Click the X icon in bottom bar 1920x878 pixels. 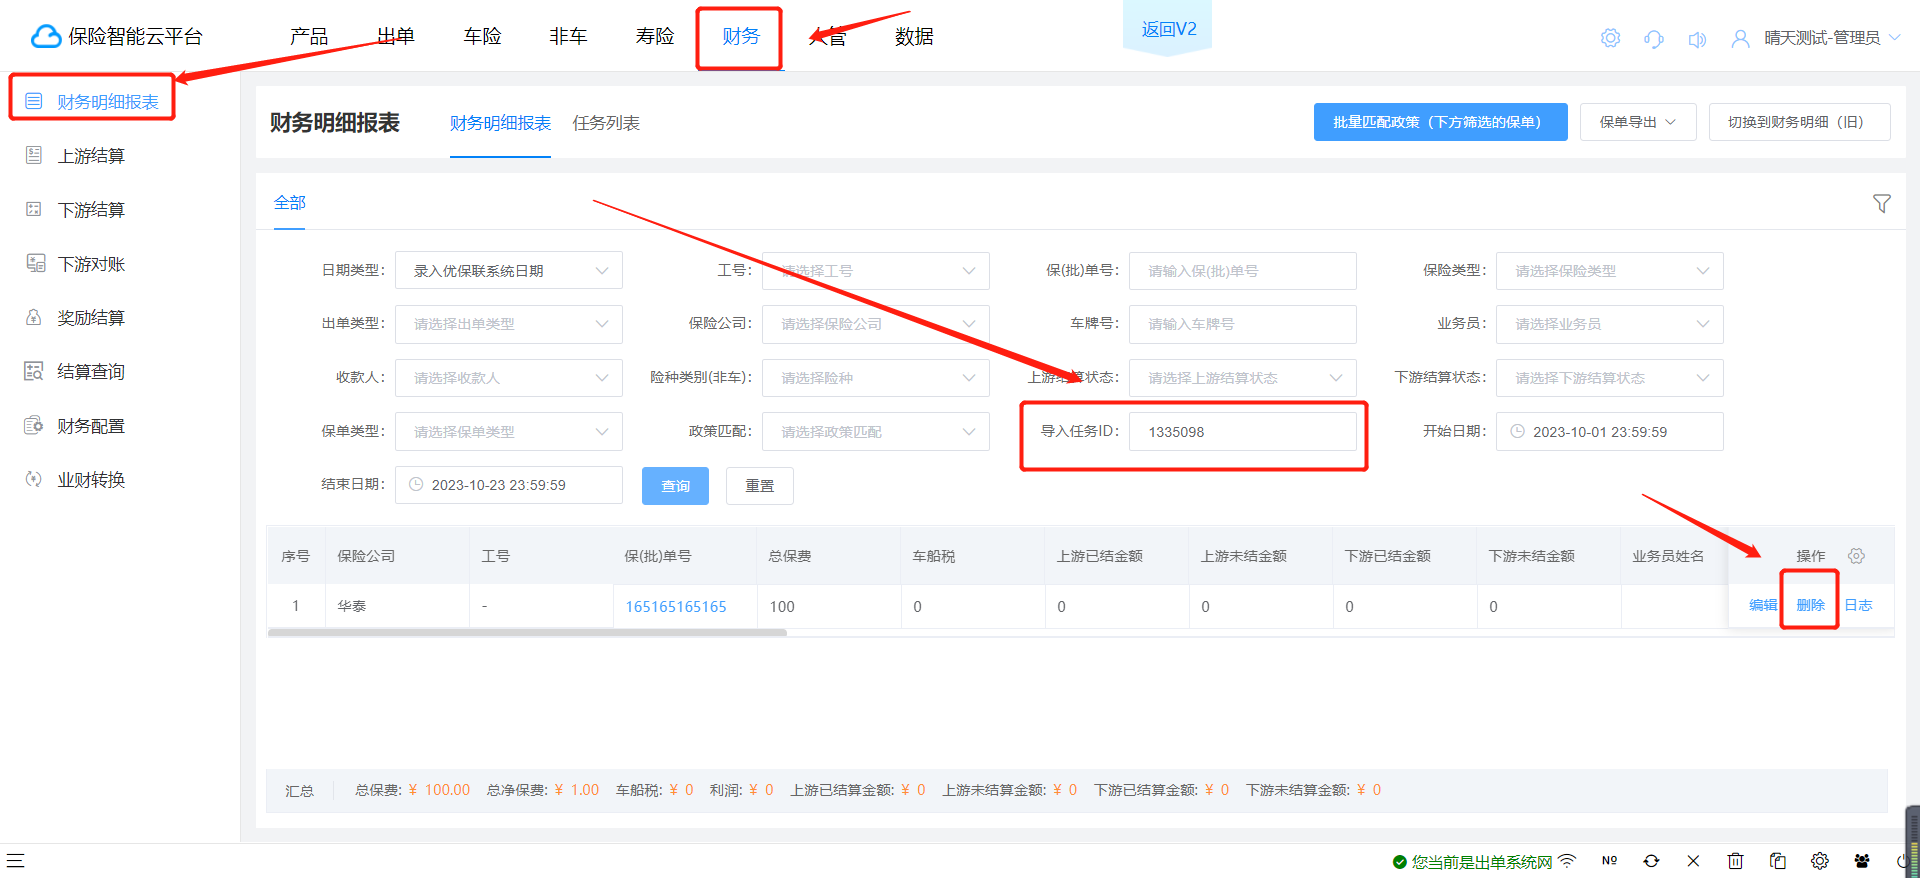1693,861
